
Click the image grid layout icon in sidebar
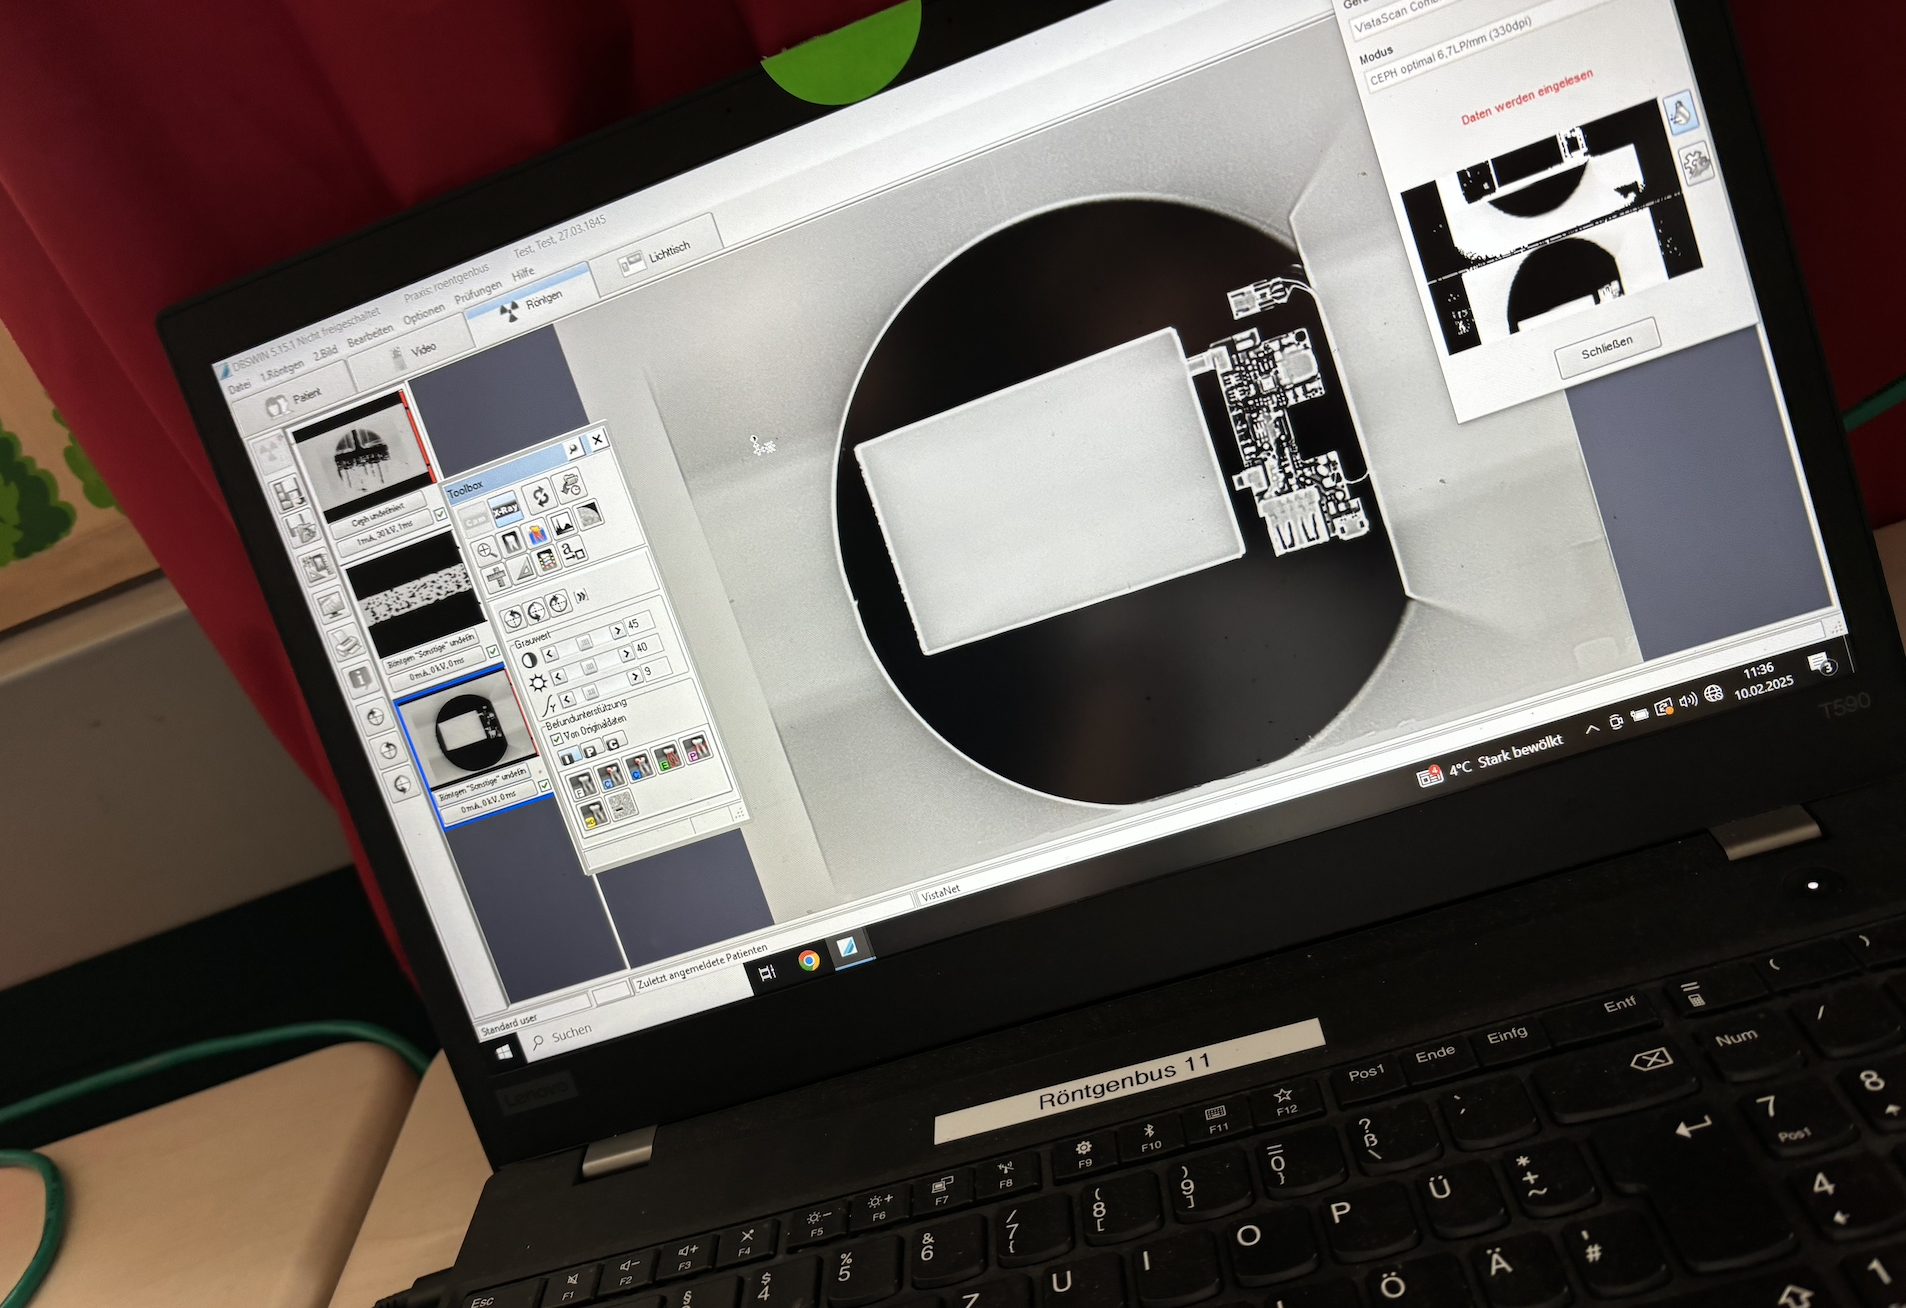pyautogui.click(x=289, y=493)
